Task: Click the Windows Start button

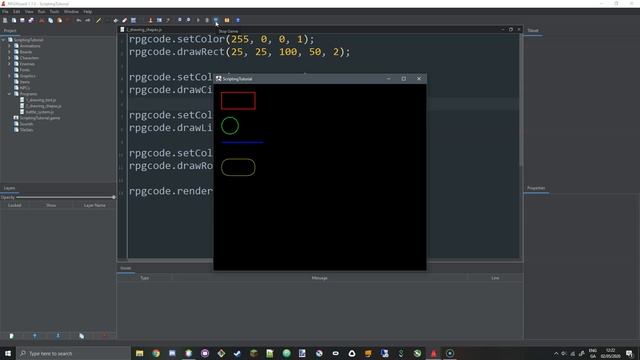Action: 8,353
